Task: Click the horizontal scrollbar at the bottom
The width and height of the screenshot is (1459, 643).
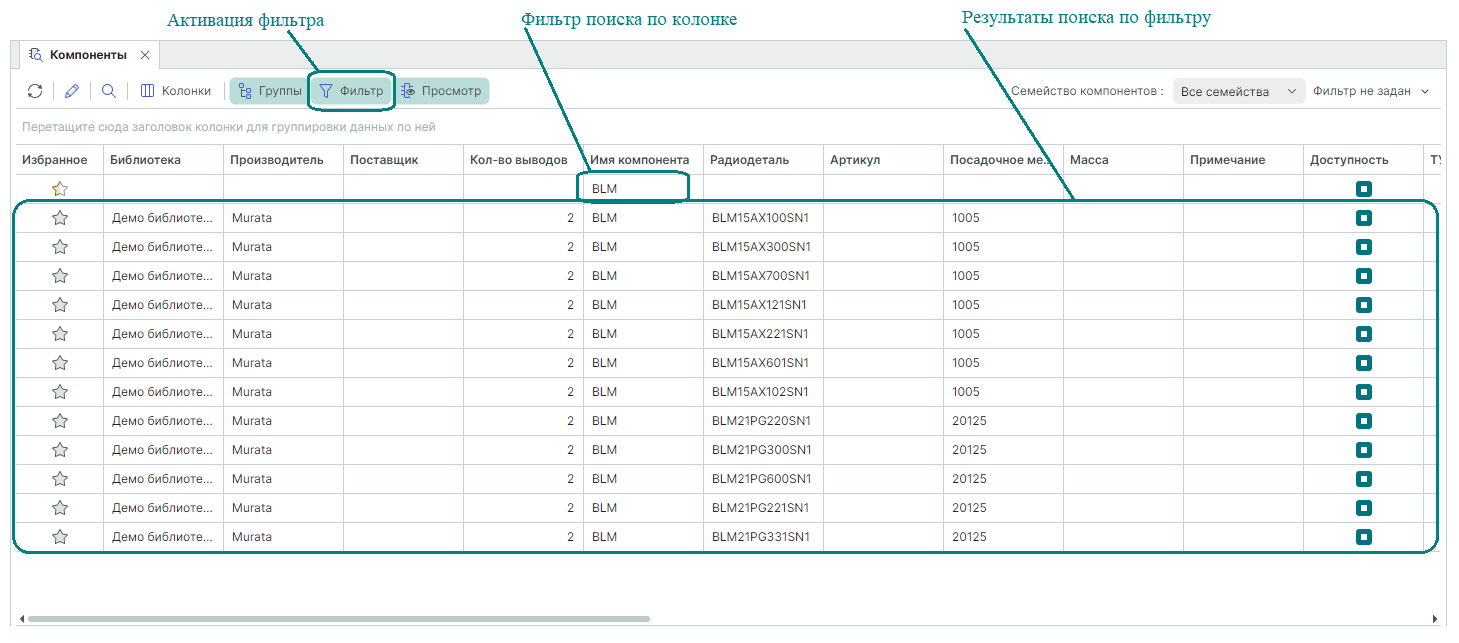Action: 340,619
